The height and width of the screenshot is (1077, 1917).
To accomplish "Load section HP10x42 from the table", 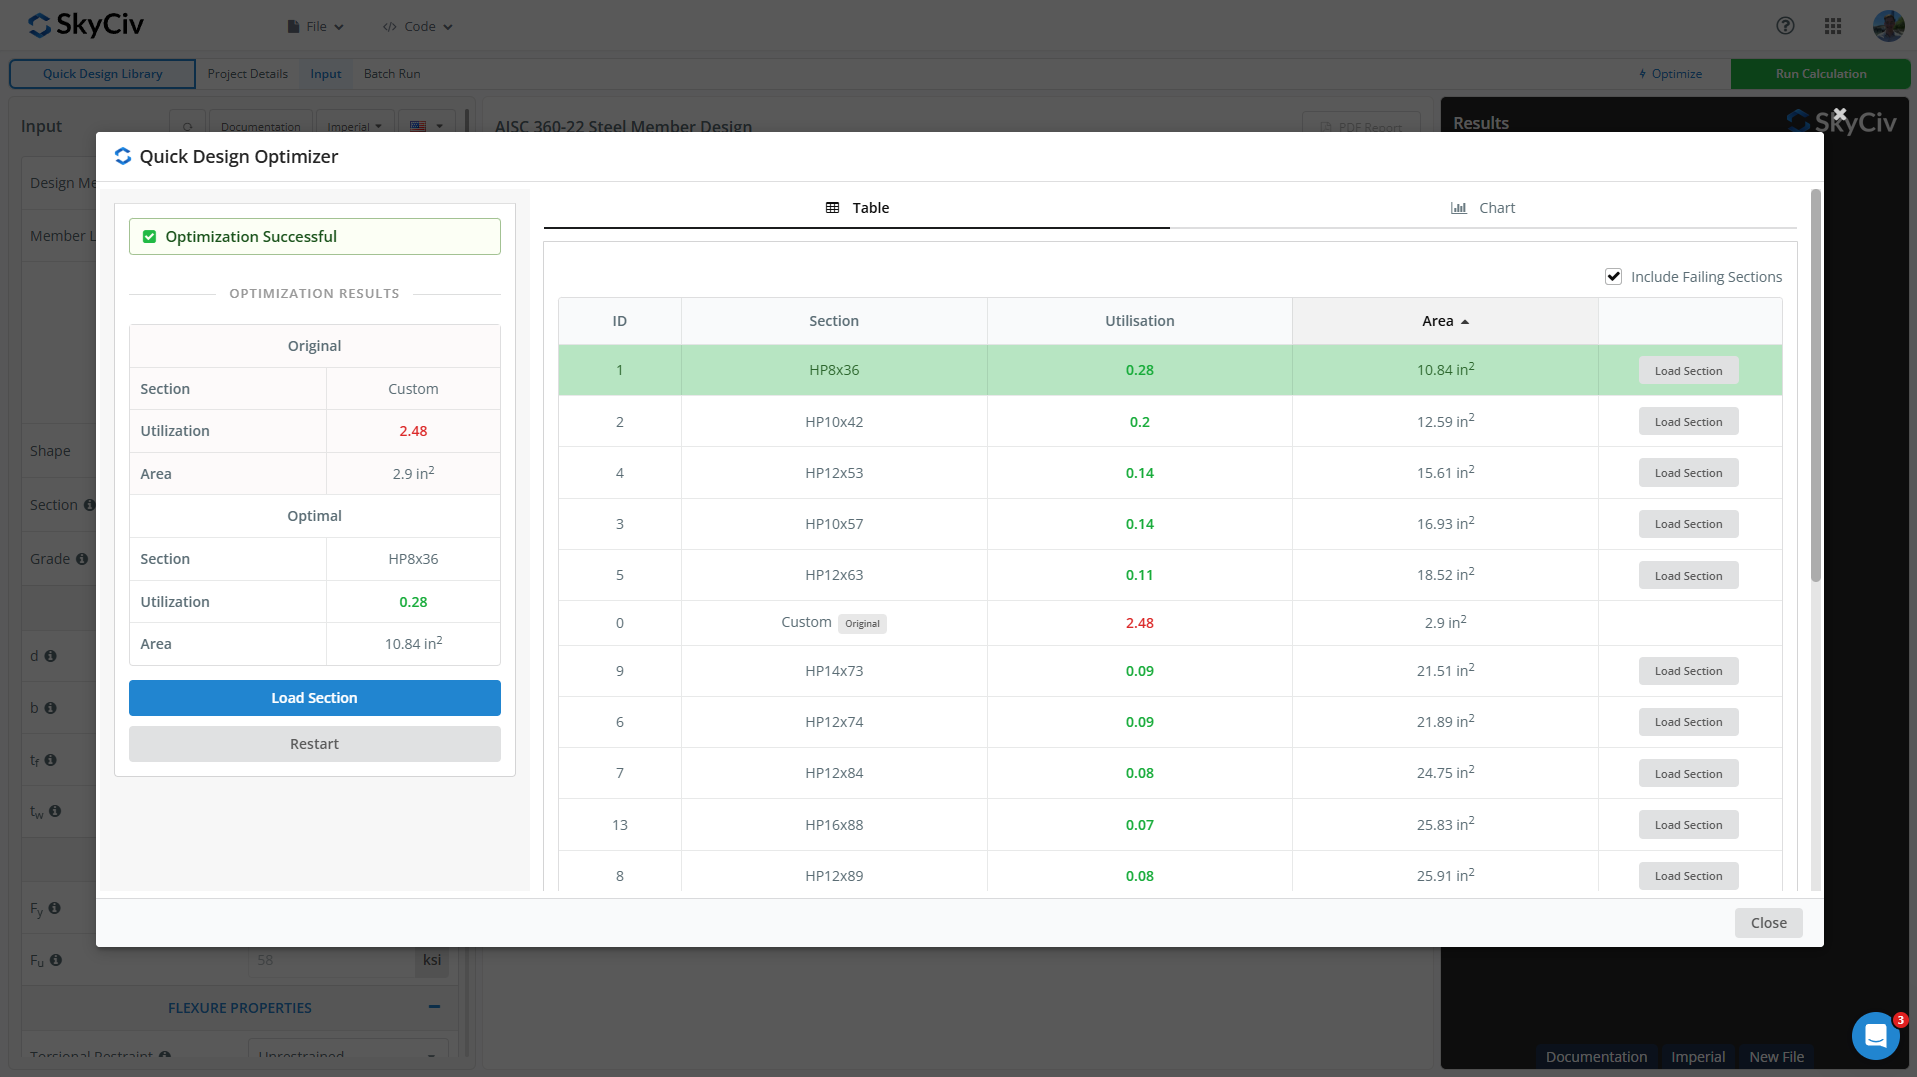I will pyautogui.click(x=1688, y=422).
